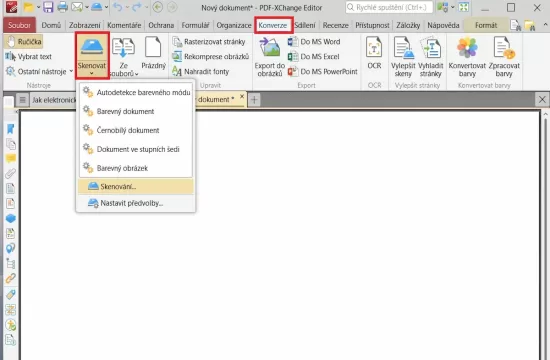The width and height of the screenshot is (550, 360).
Task: Open dropdown arrow next to quick toolbar scanner icon
Action: (x=106, y=7)
